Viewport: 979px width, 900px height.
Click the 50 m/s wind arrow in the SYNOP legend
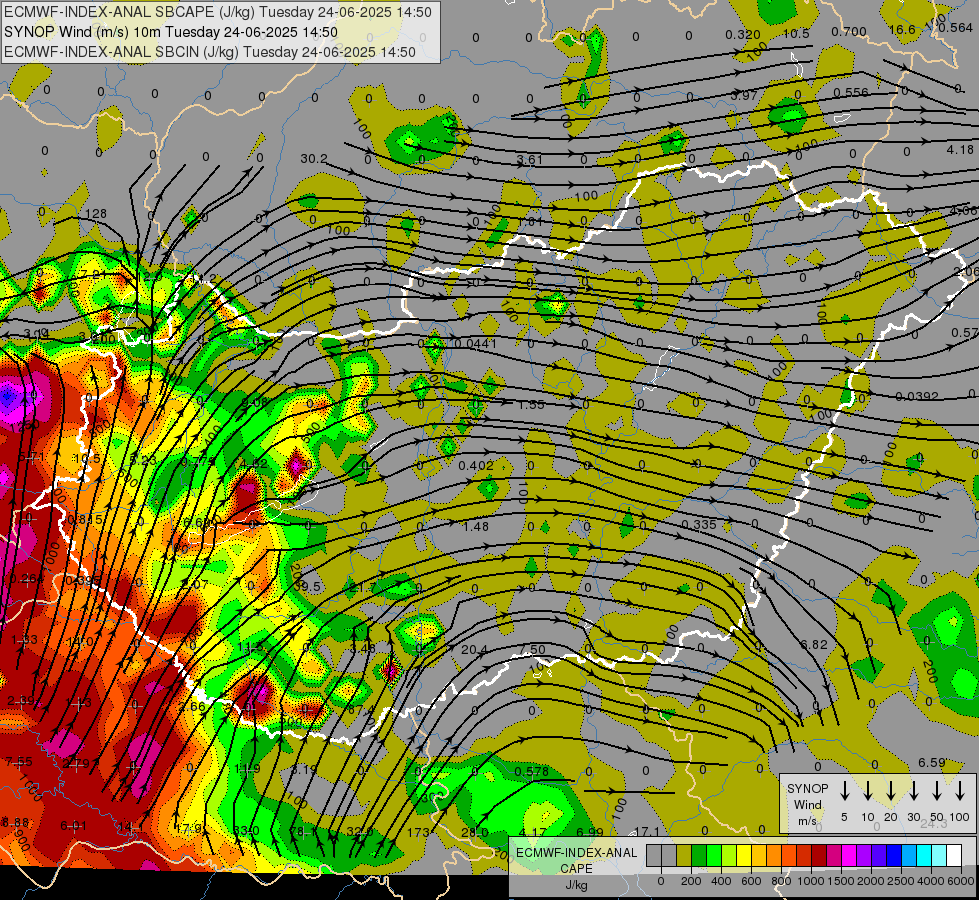point(937,791)
